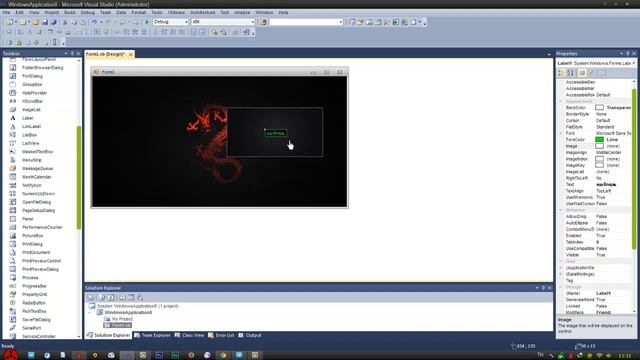Click the volume icon in system tray

[x=609, y=356]
